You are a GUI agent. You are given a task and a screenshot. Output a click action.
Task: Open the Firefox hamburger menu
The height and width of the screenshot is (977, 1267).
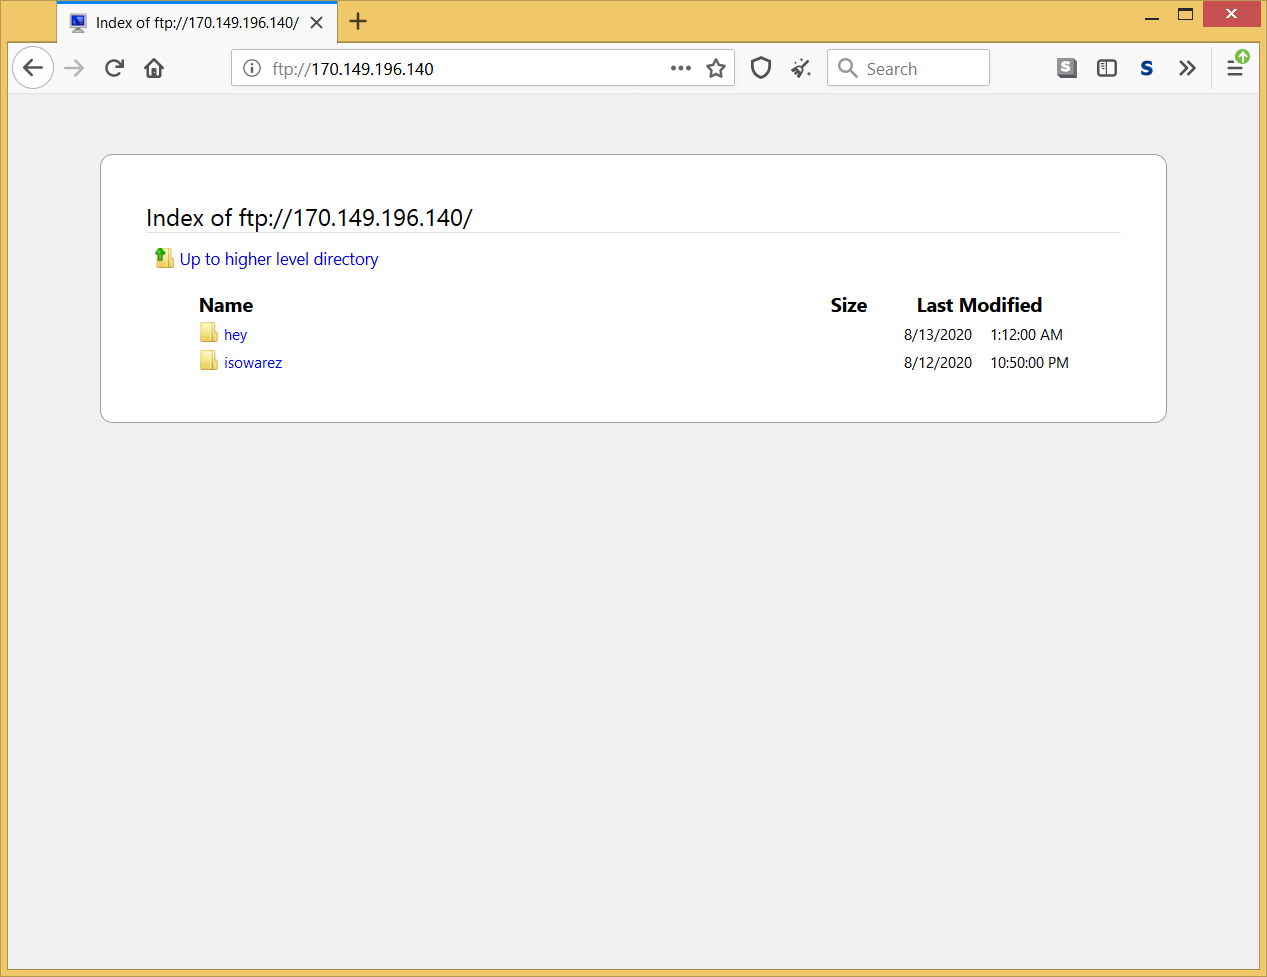point(1236,68)
